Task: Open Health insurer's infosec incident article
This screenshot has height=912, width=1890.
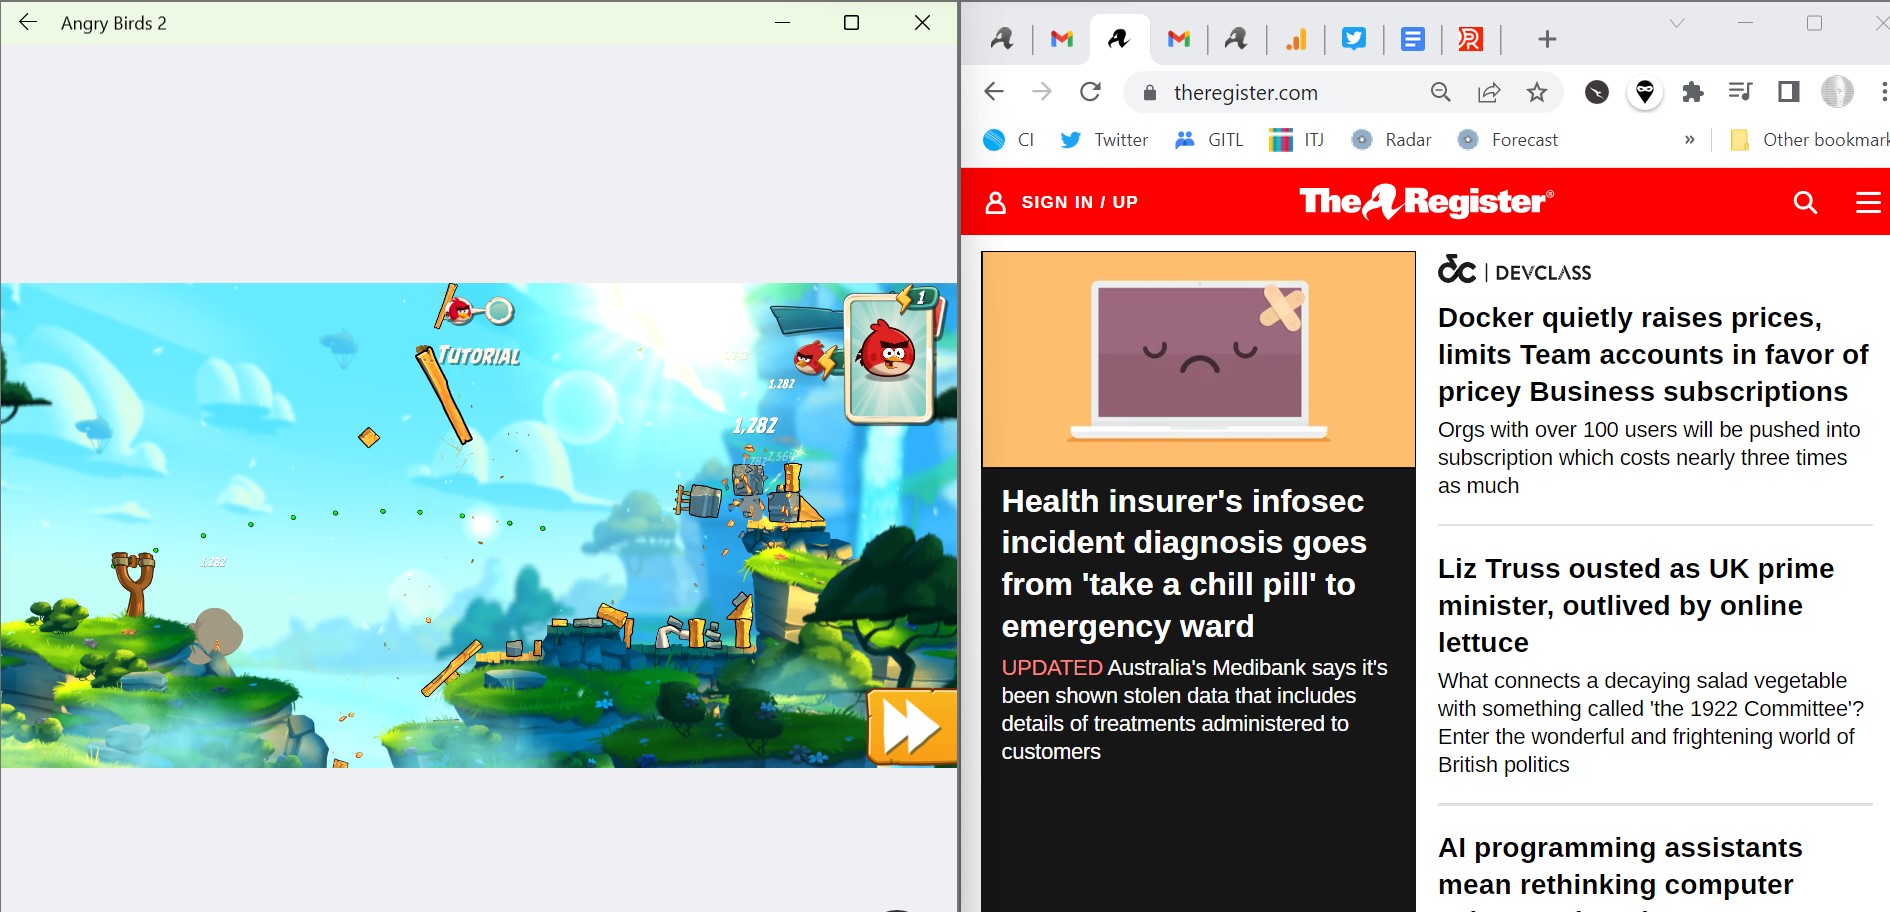Action: click(x=1184, y=563)
